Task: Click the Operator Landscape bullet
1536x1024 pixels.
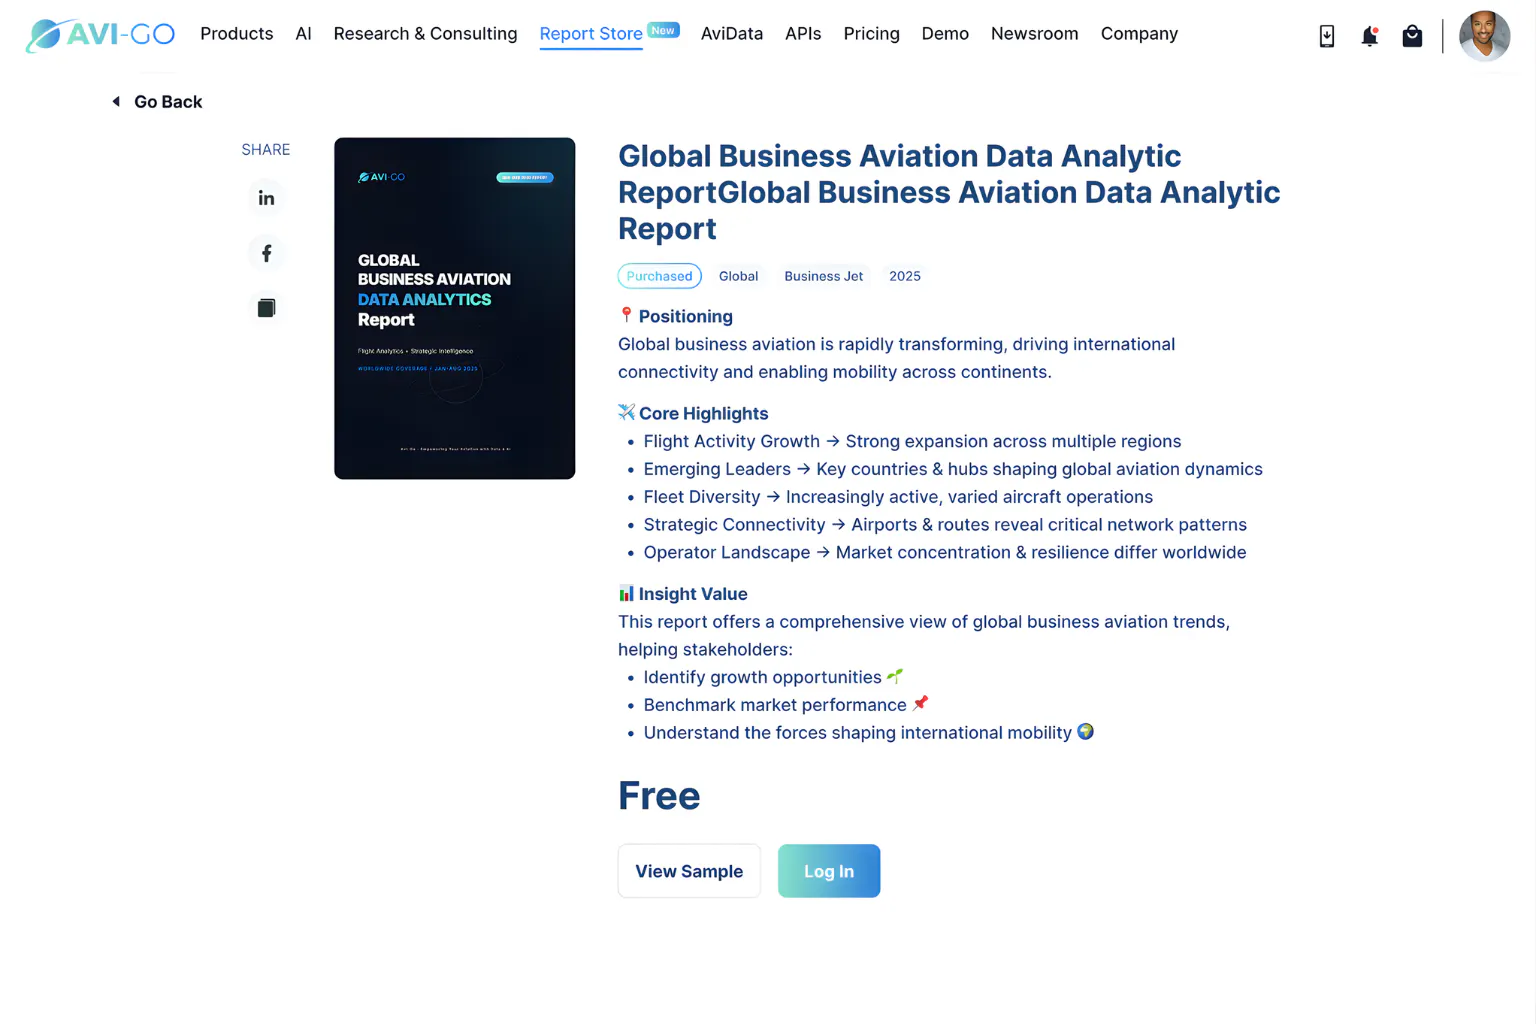Action: (945, 553)
